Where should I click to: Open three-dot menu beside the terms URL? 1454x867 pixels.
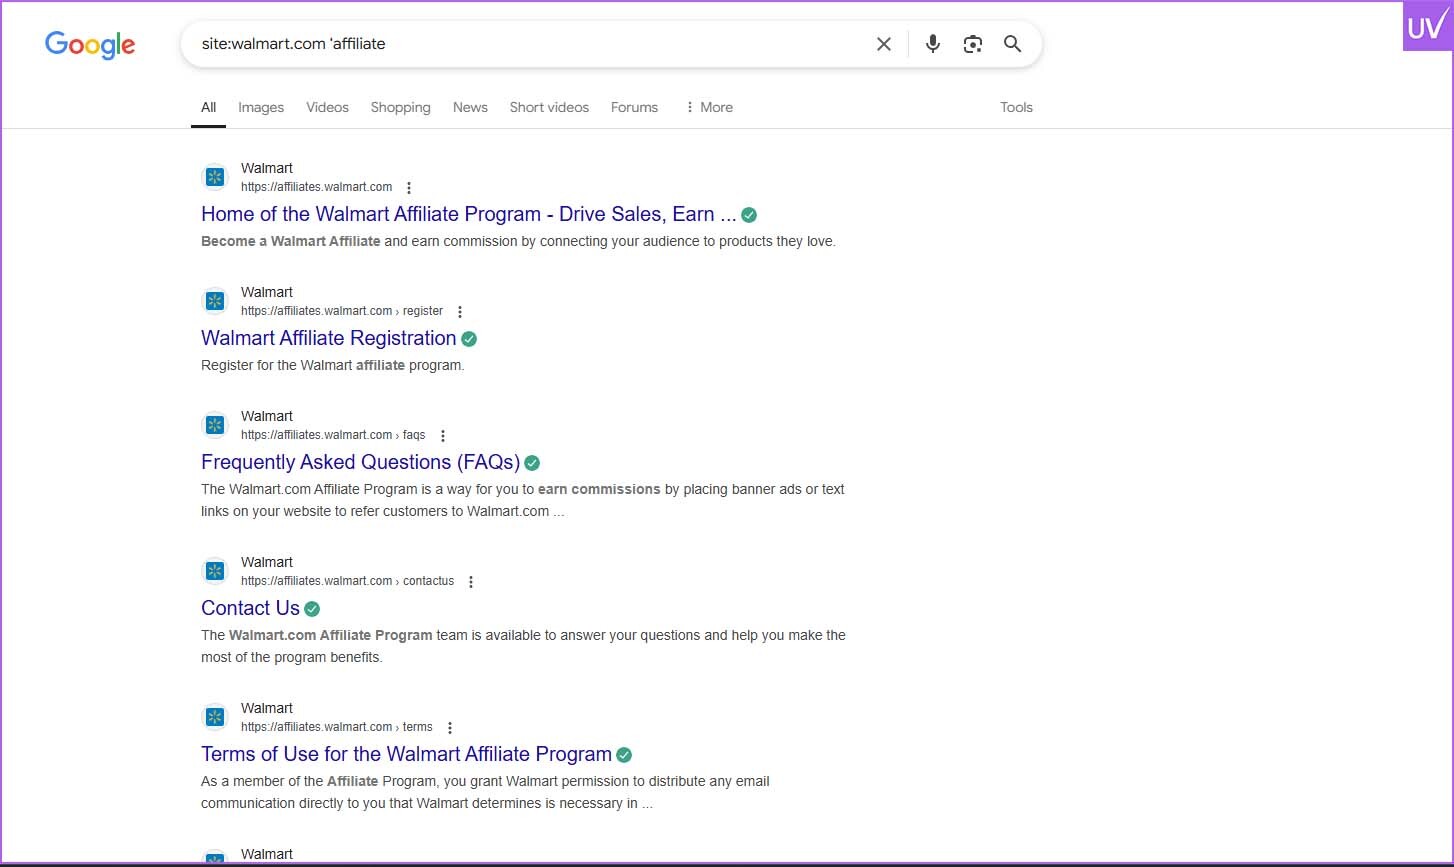pyautogui.click(x=450, y=728)
